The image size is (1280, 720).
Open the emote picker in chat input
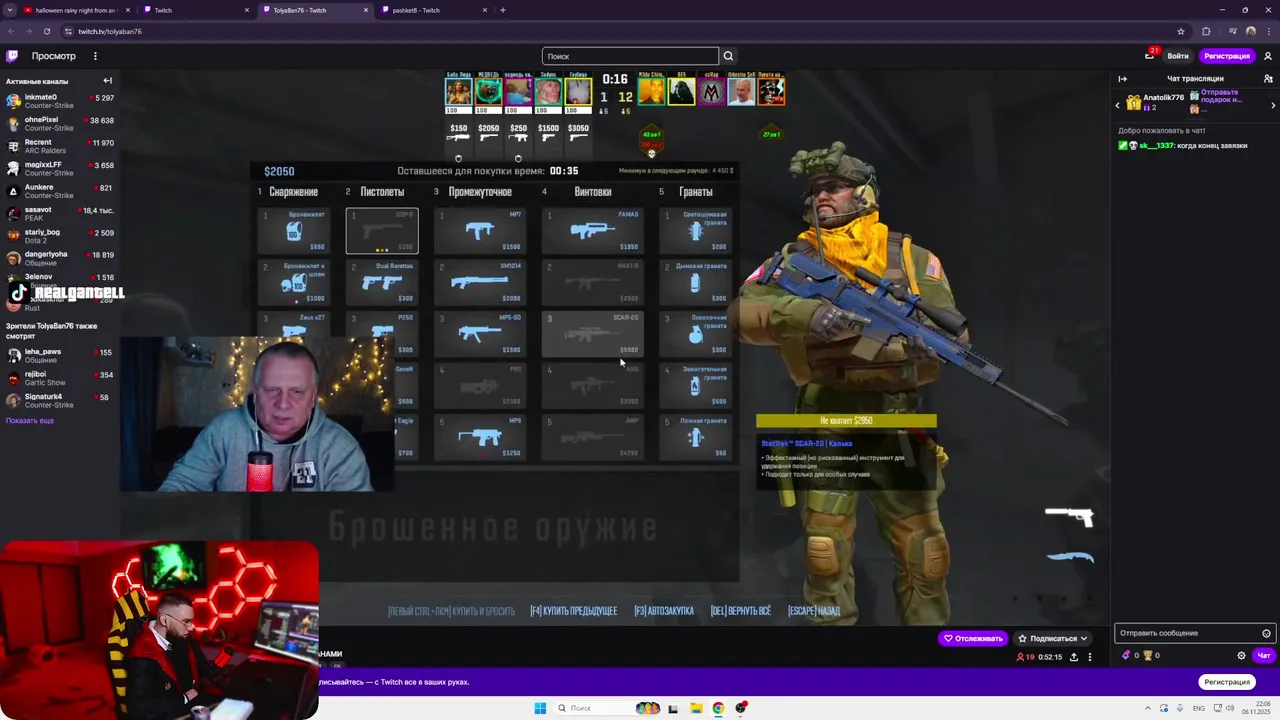[1266, 633]
